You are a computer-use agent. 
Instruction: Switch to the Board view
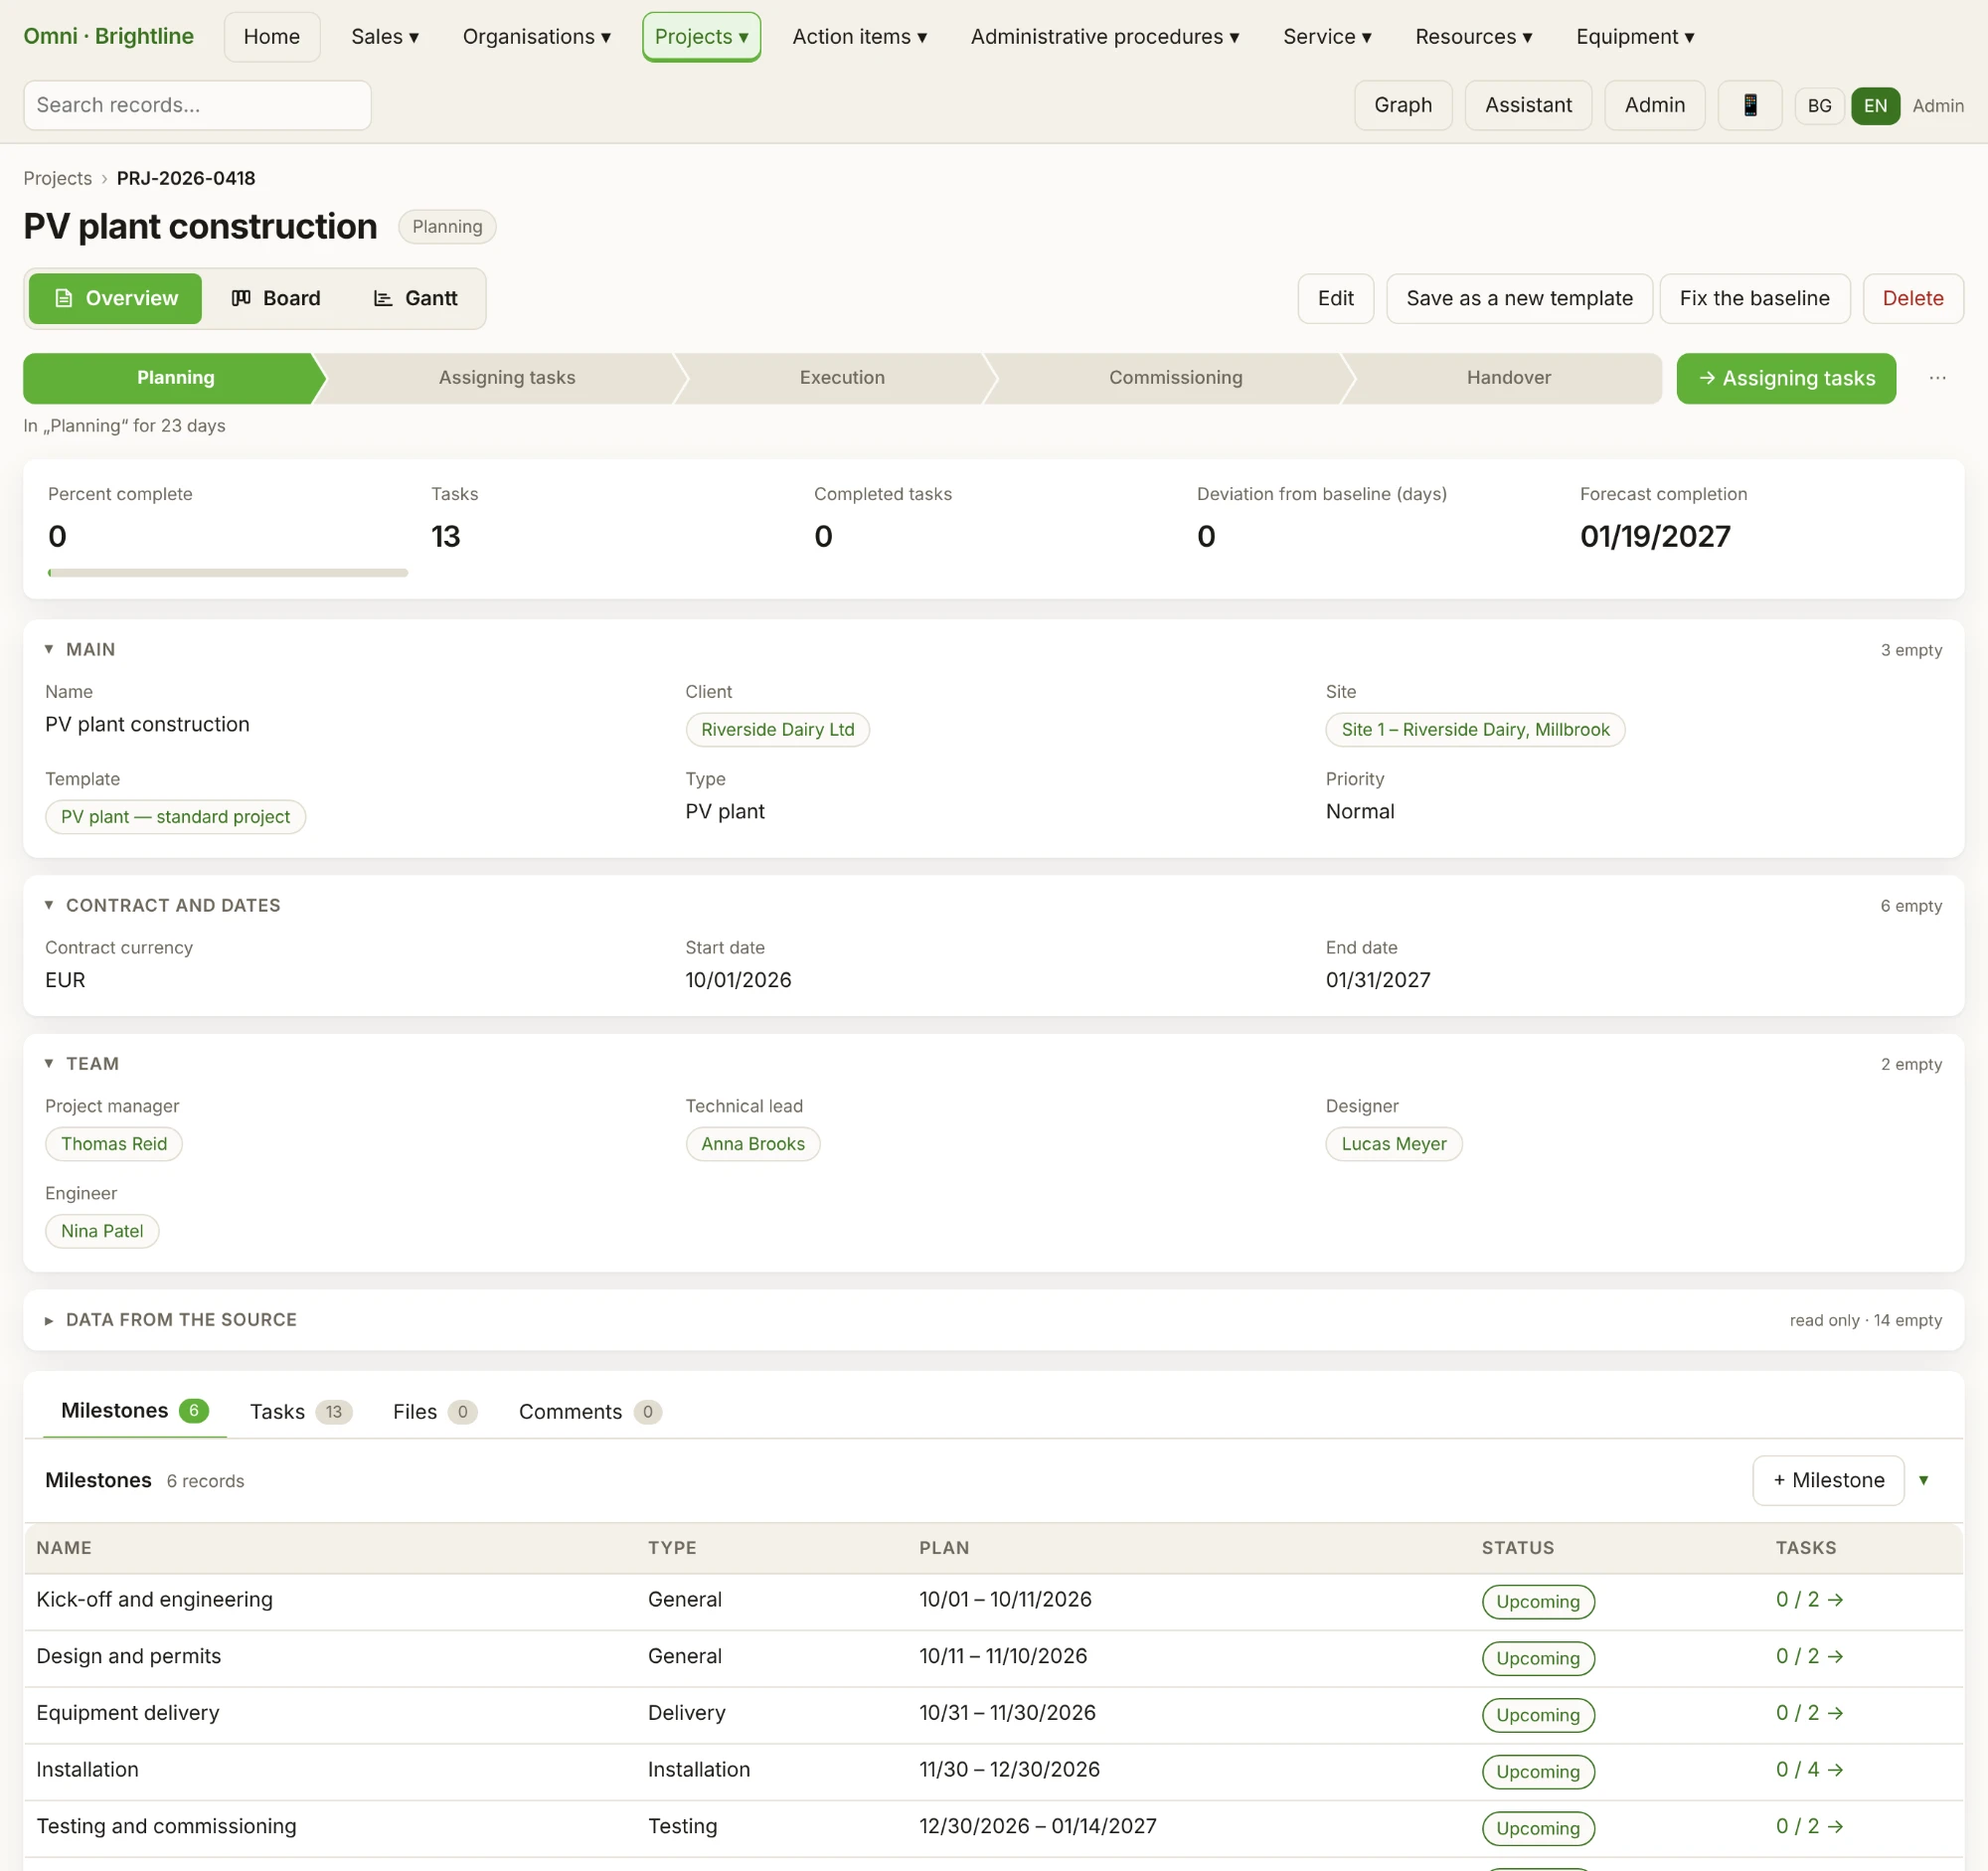click(x=276, y=298)
